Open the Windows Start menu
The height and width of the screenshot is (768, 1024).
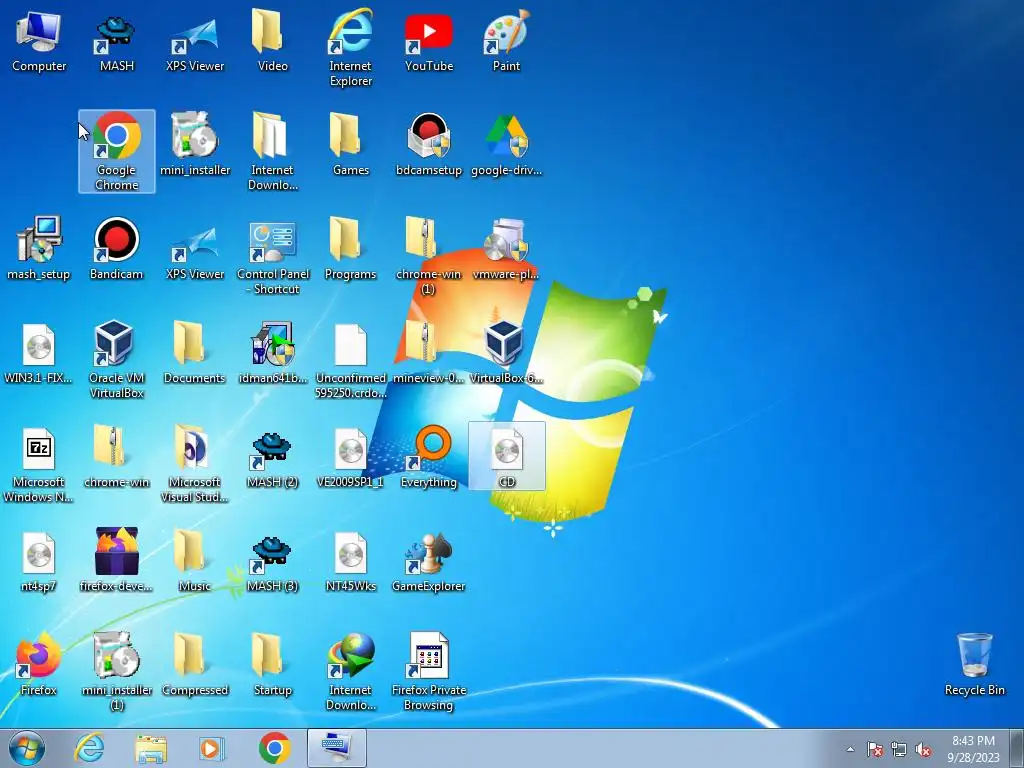tap(27, 748)
